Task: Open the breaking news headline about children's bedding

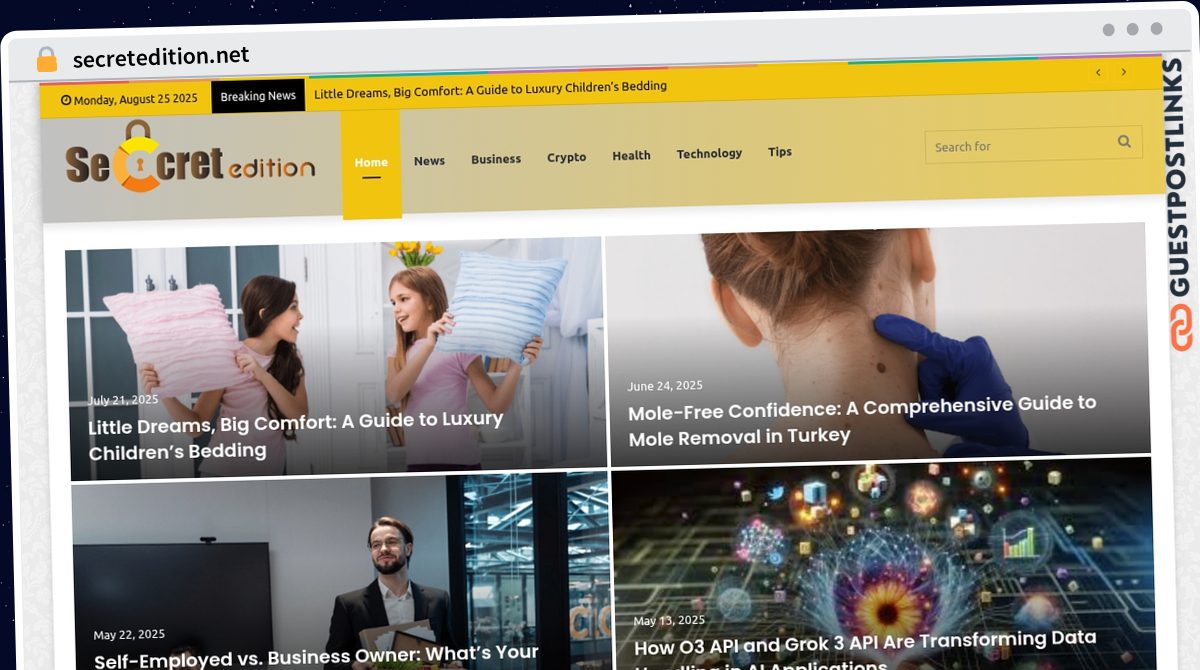Action: point(490,88)
